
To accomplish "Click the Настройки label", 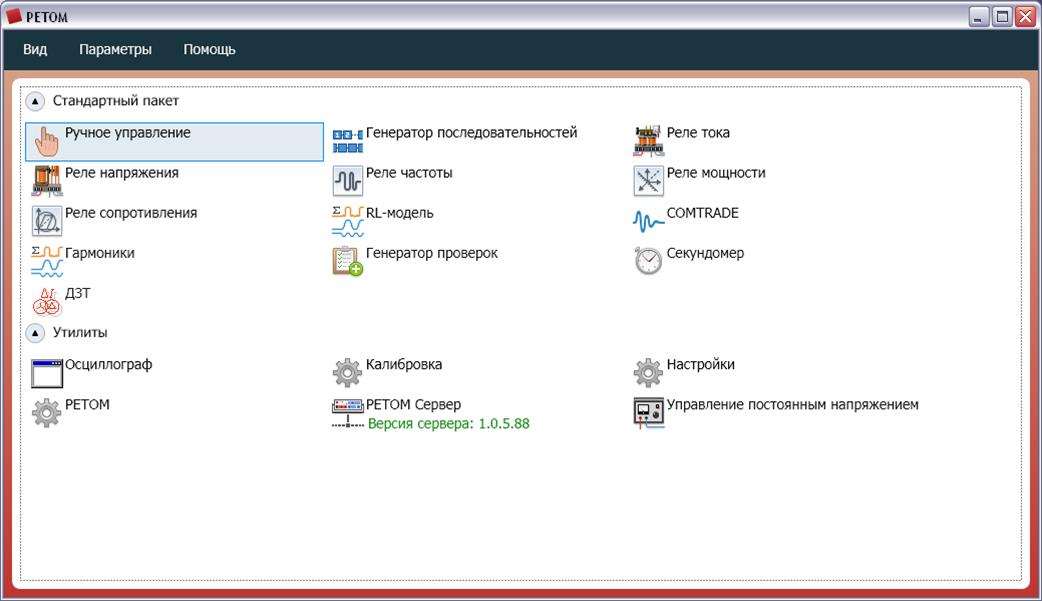I will (x=700, y=364).
